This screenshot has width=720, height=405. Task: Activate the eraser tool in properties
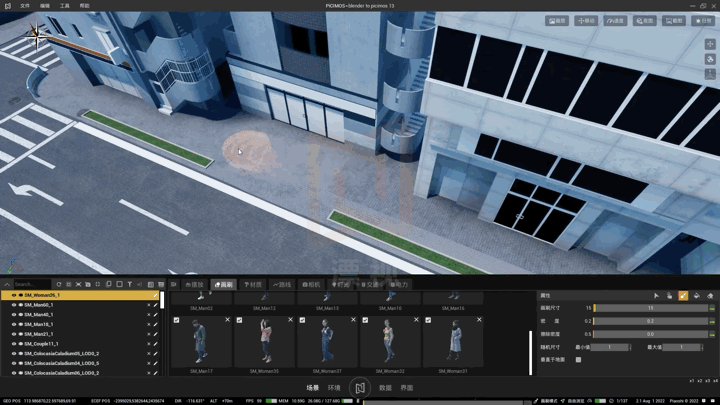710,296
